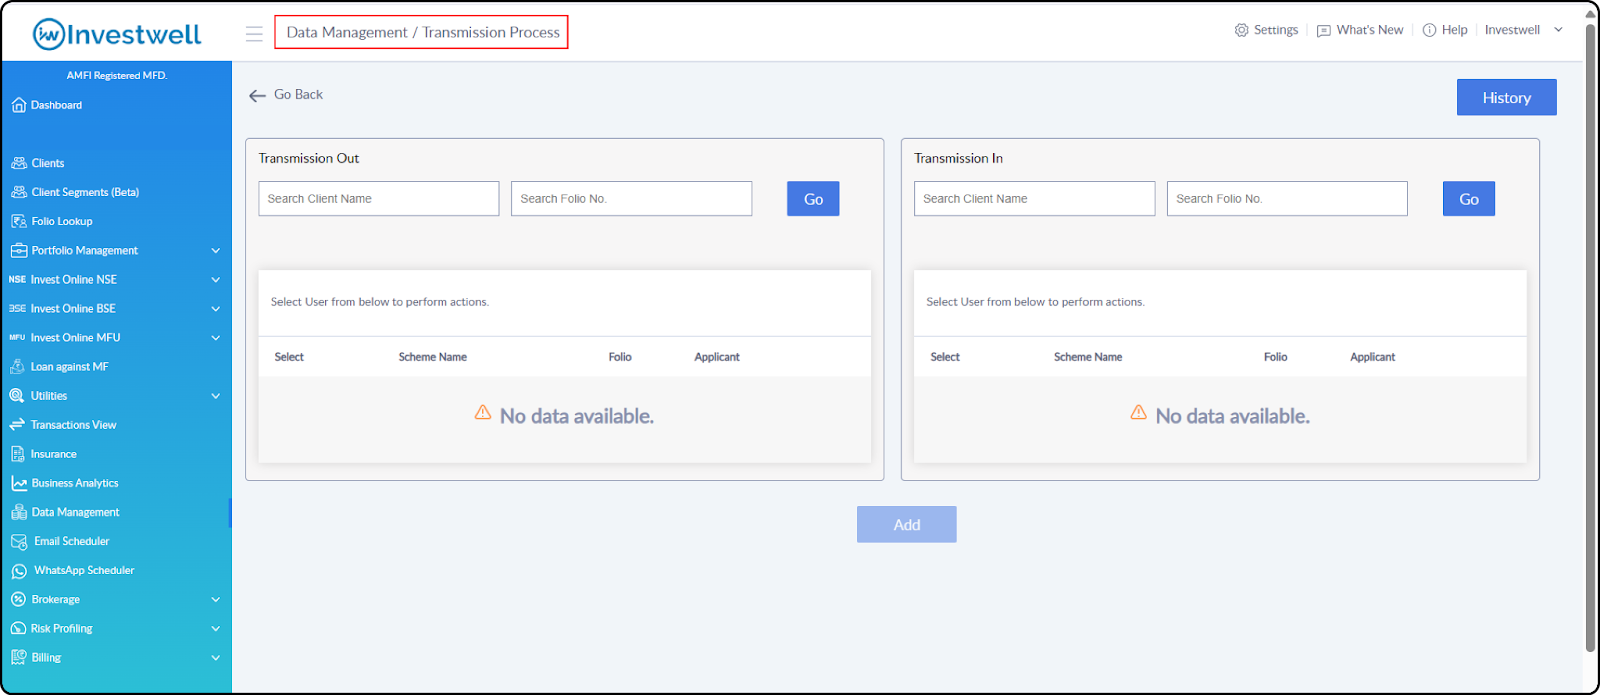Click the Help info icon

point(1430,30)
